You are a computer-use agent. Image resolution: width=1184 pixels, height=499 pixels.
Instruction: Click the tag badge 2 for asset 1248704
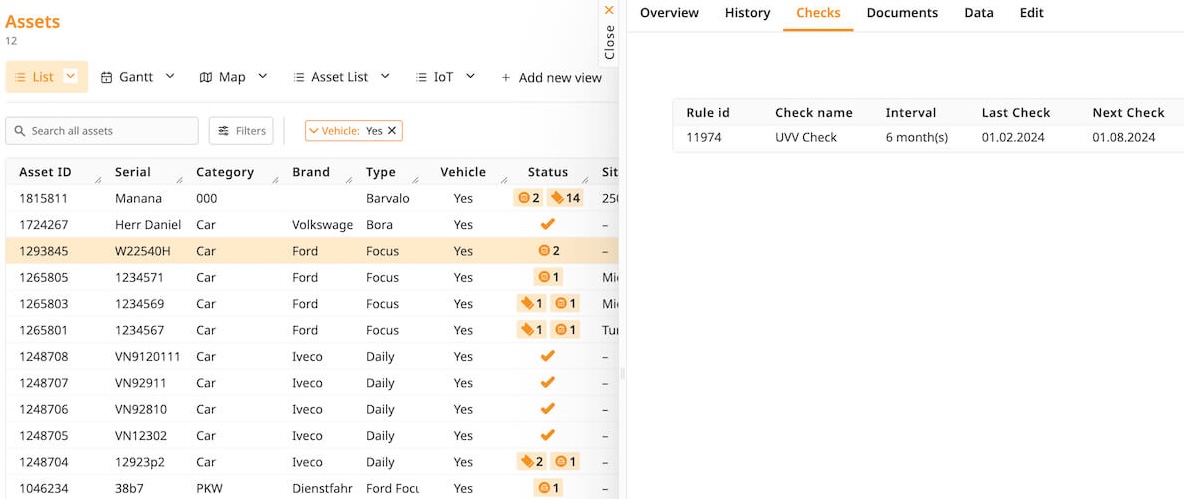(x=532, y=462)
